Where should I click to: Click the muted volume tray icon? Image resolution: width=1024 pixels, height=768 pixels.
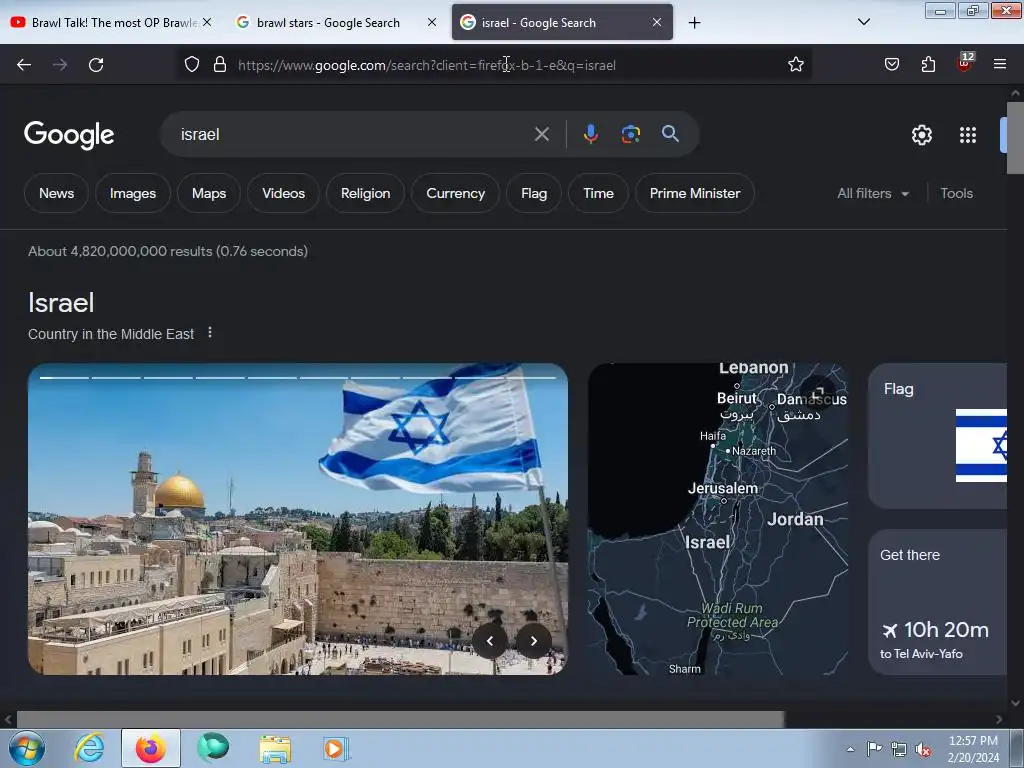click(923, 749)
